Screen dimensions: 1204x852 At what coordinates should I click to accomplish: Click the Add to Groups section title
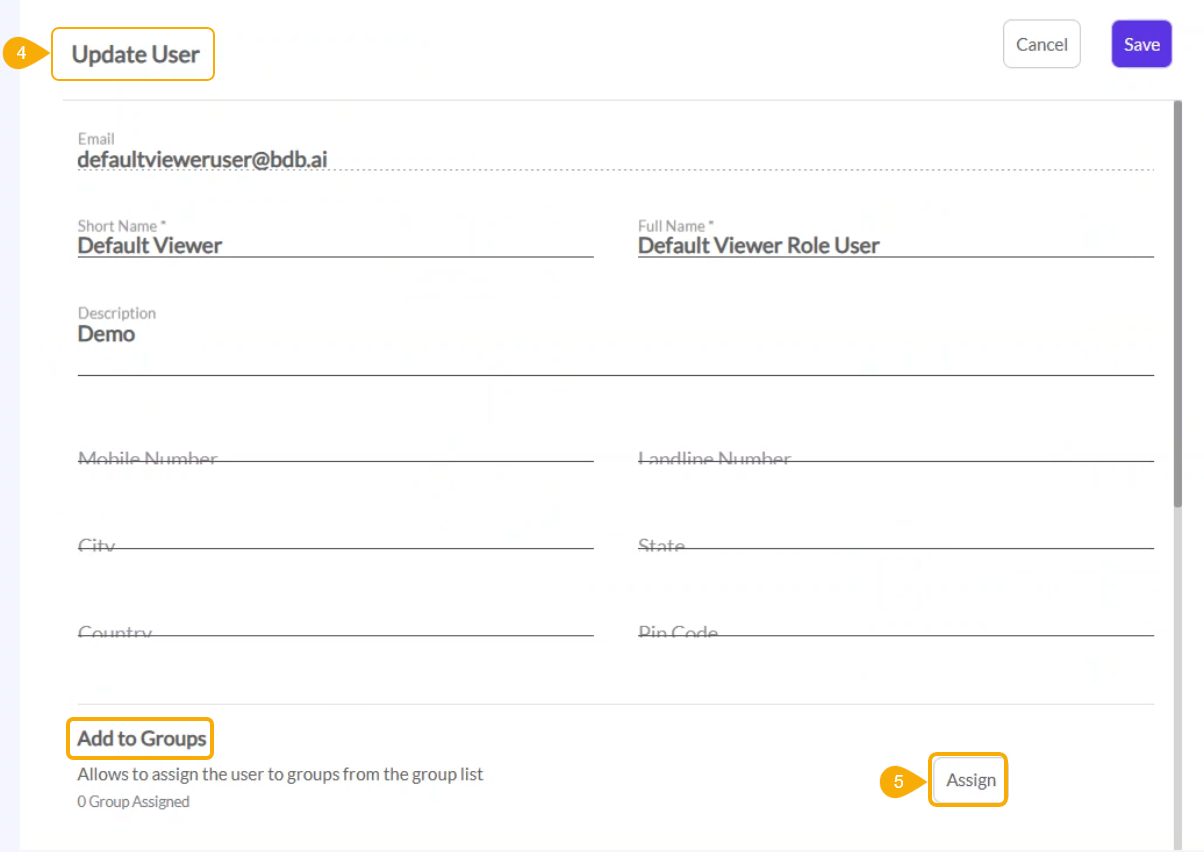(141, 739)
